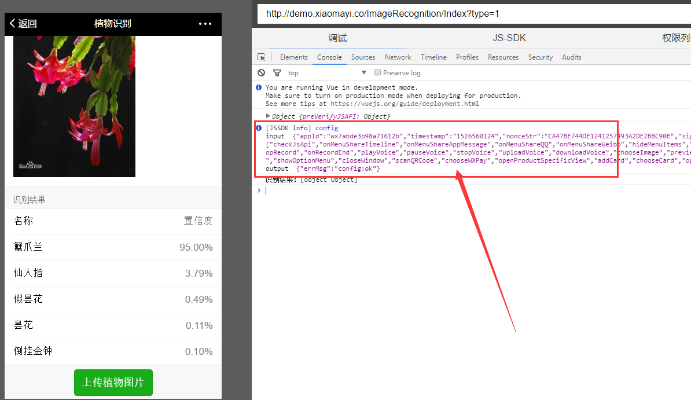
Task: Toggle the console filter funnel icon
Action: pos(275,72)
